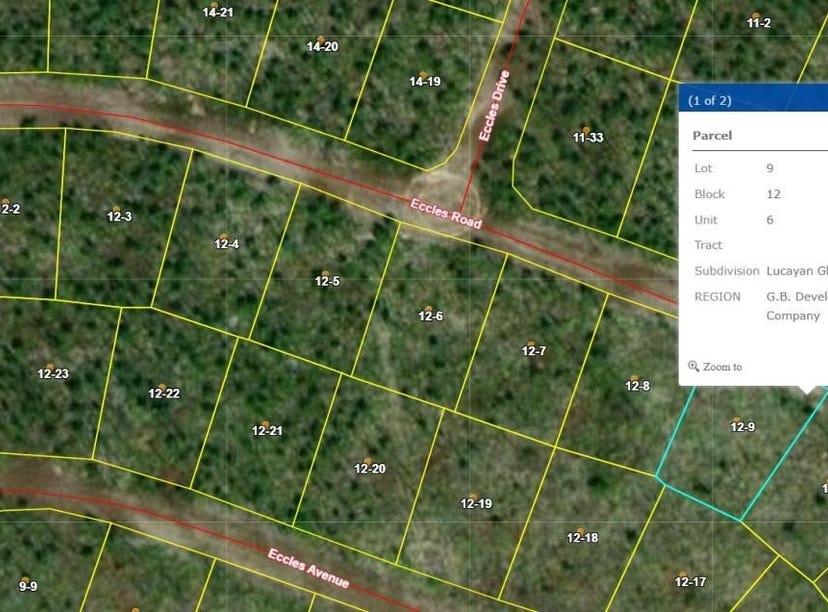Screen dimensions: 828x612
Task: Click the magnifier icon beside Zoom to
Action: pyautogui.click(x=692, y=365)
